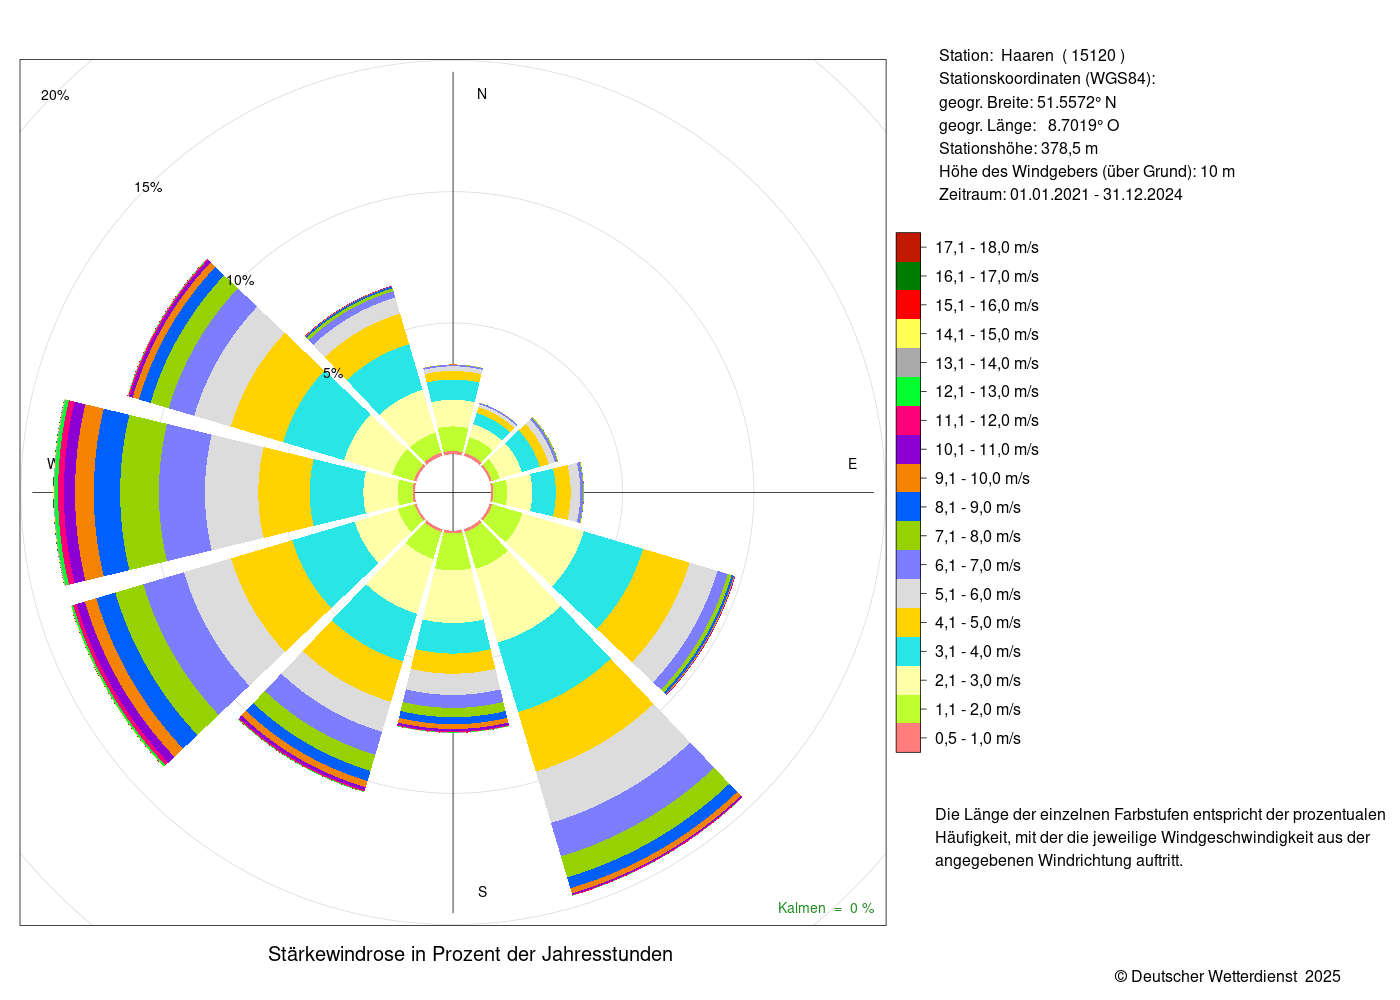The width and height of the screenshot is (1400, 1000).
Task: Select the 1,1 - 2,0 m/s lime swatch
Action: point(908,709)
